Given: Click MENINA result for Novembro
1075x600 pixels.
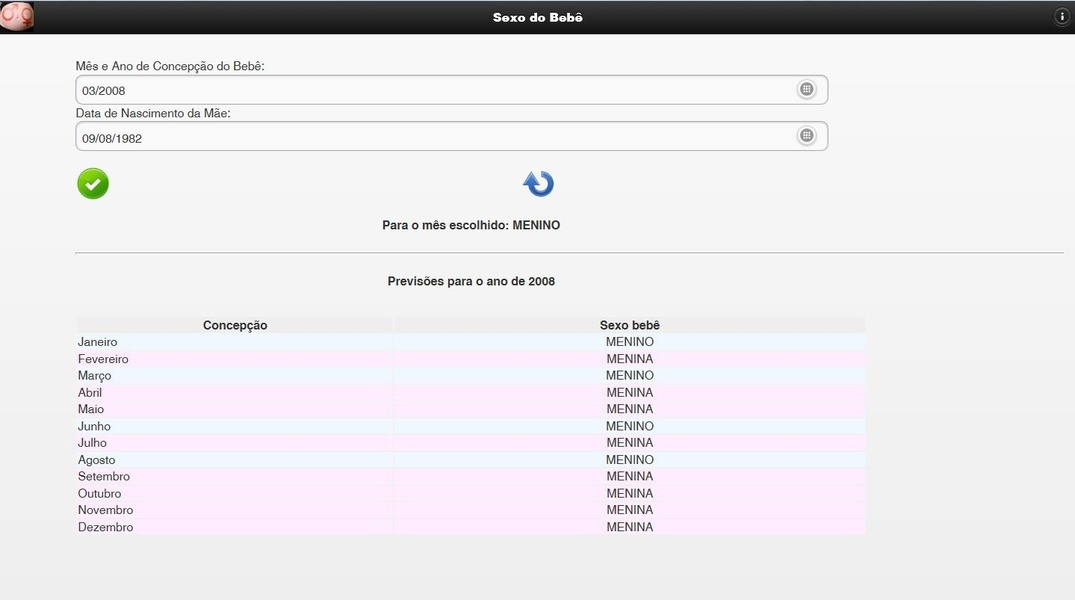Looking at the screenshot, I should [x=629, y=509].
